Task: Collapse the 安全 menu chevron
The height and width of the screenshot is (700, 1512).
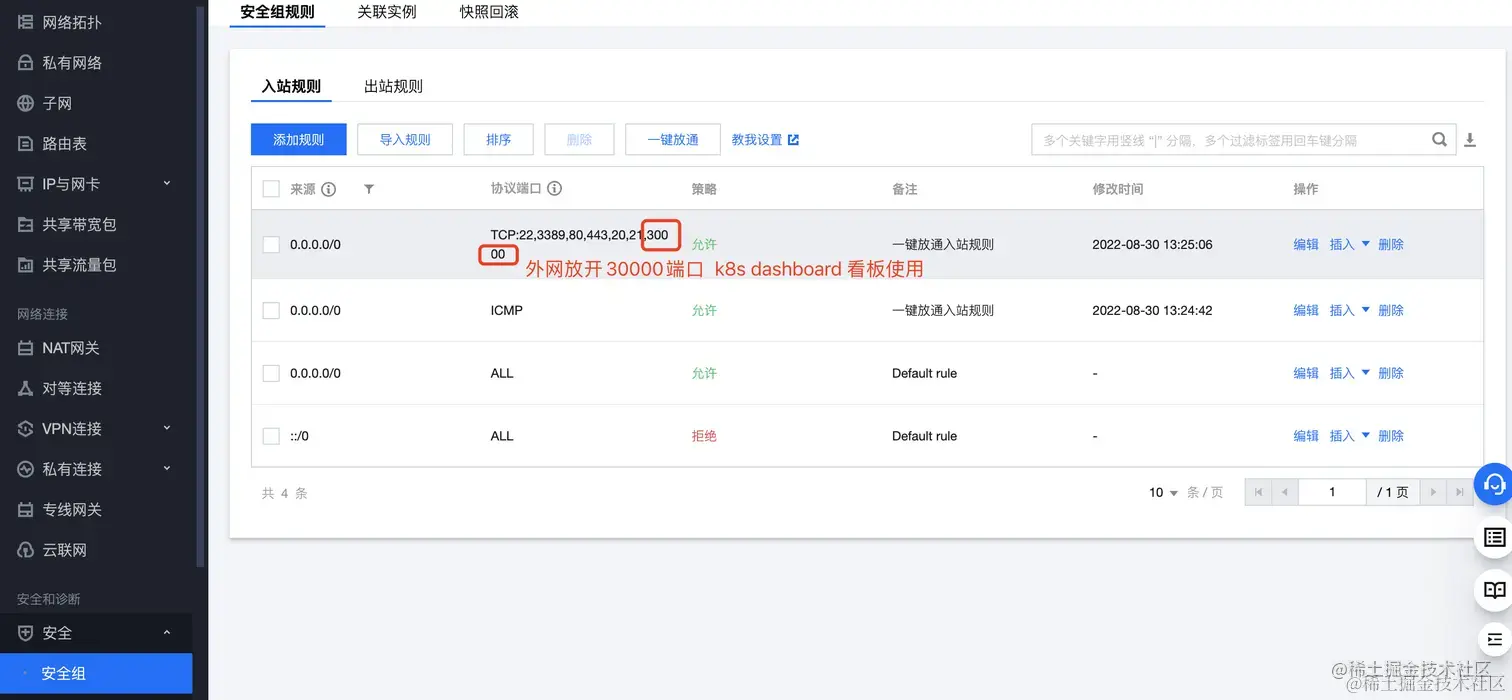Action: point(167,632)
